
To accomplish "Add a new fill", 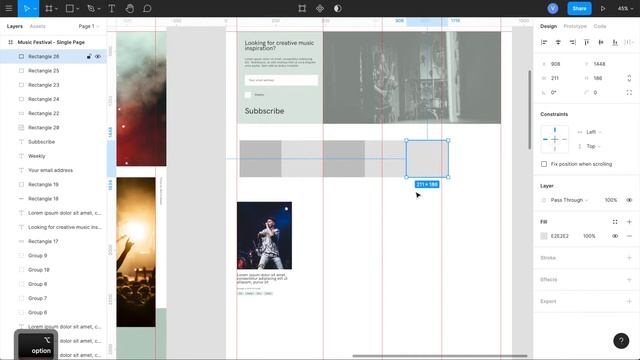I will [629, 222].
